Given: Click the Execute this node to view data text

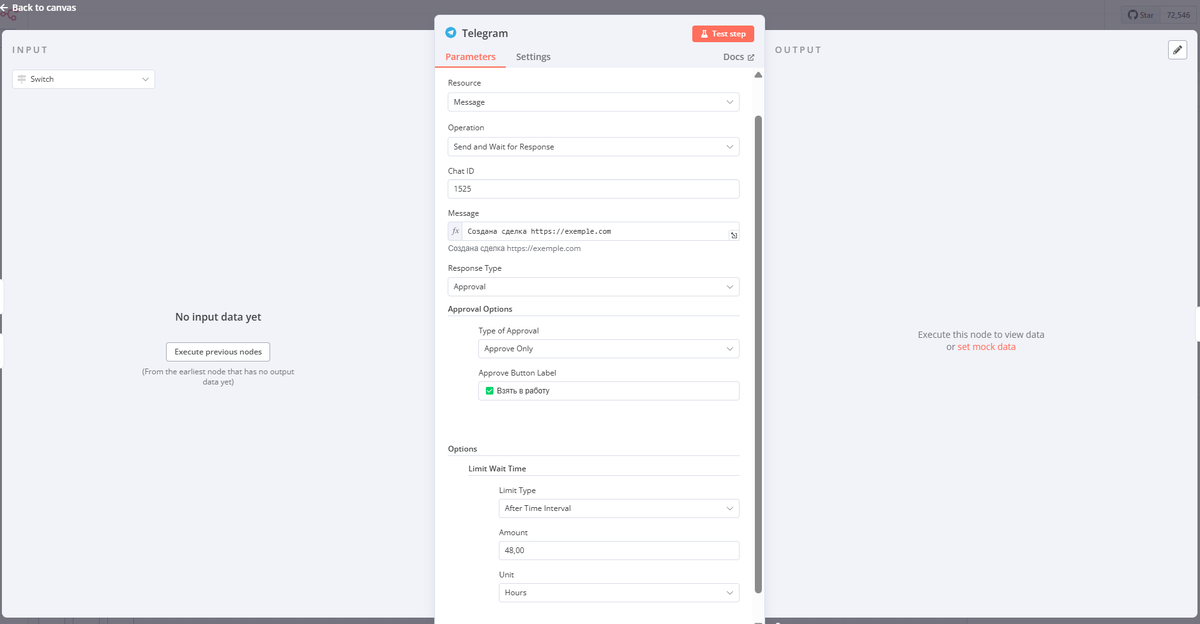Looking at the screenshot, I should 981,335.
